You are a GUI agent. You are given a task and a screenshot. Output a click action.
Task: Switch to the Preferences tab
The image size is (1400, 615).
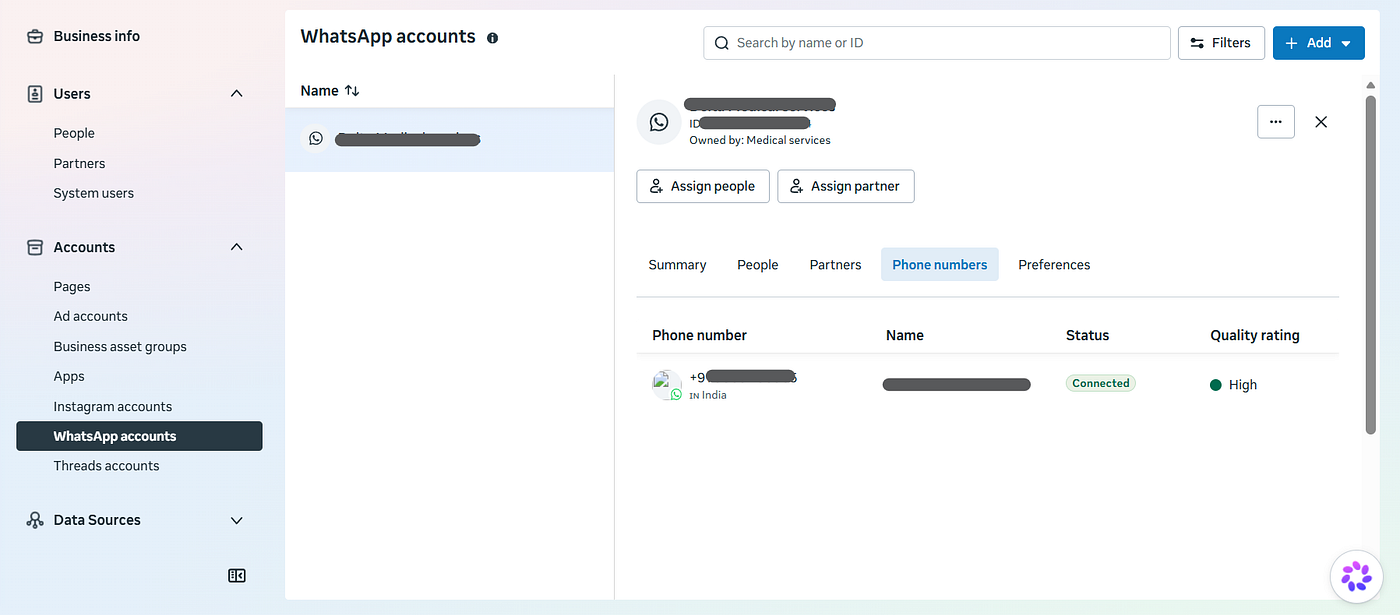1054,265
